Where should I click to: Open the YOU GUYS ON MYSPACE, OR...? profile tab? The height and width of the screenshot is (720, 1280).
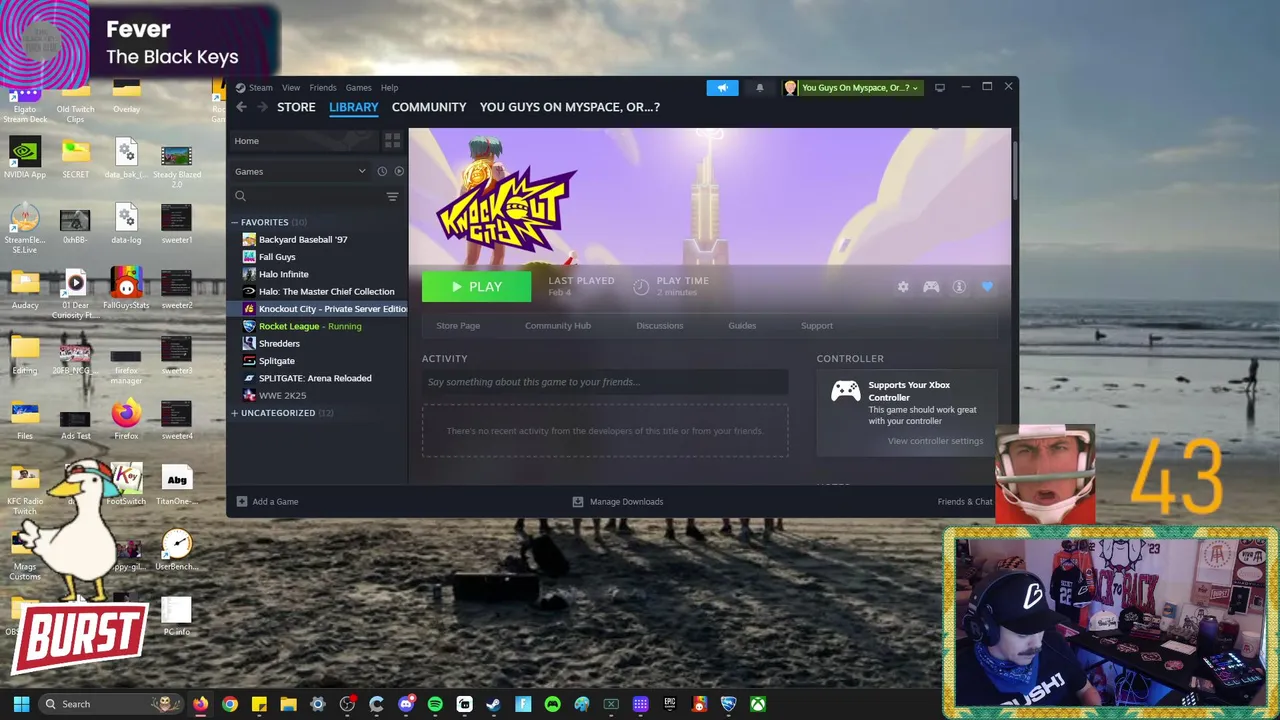(570, 107)
